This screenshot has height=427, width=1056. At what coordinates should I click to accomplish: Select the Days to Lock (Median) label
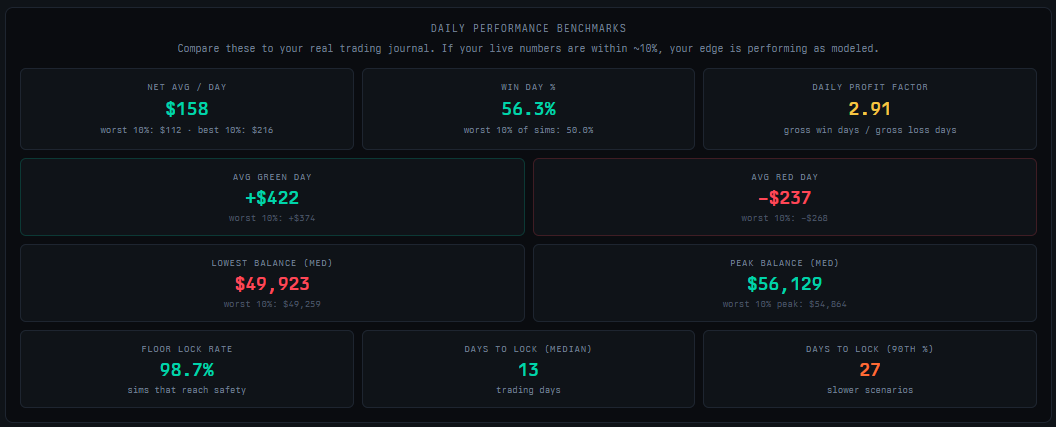528,349
